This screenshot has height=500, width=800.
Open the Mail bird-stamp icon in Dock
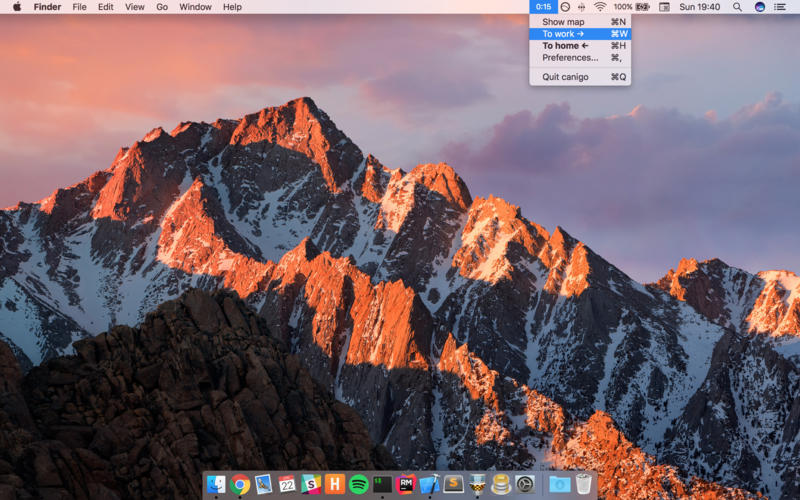tap(264, 484)
